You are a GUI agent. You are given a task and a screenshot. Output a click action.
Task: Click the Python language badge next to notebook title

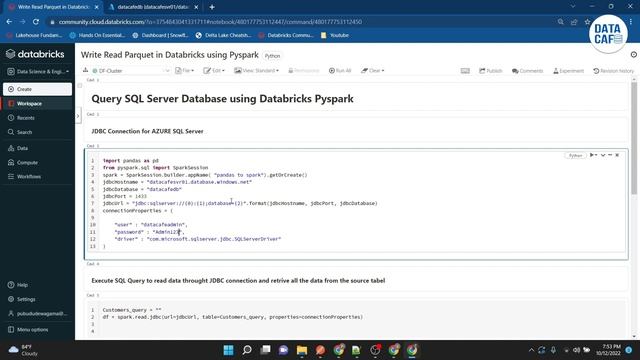click(272, 56)
